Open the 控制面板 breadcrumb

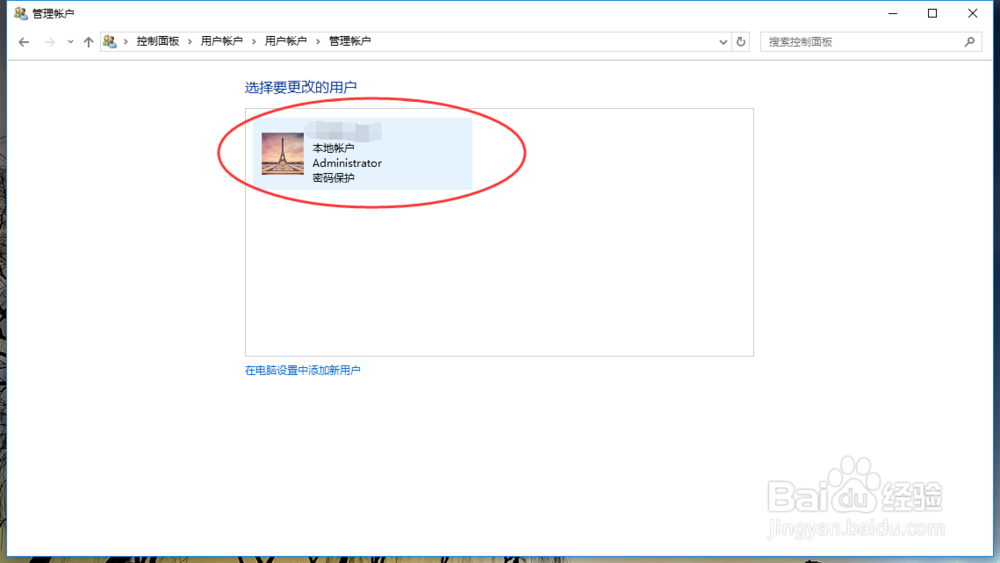click(158, 41)
